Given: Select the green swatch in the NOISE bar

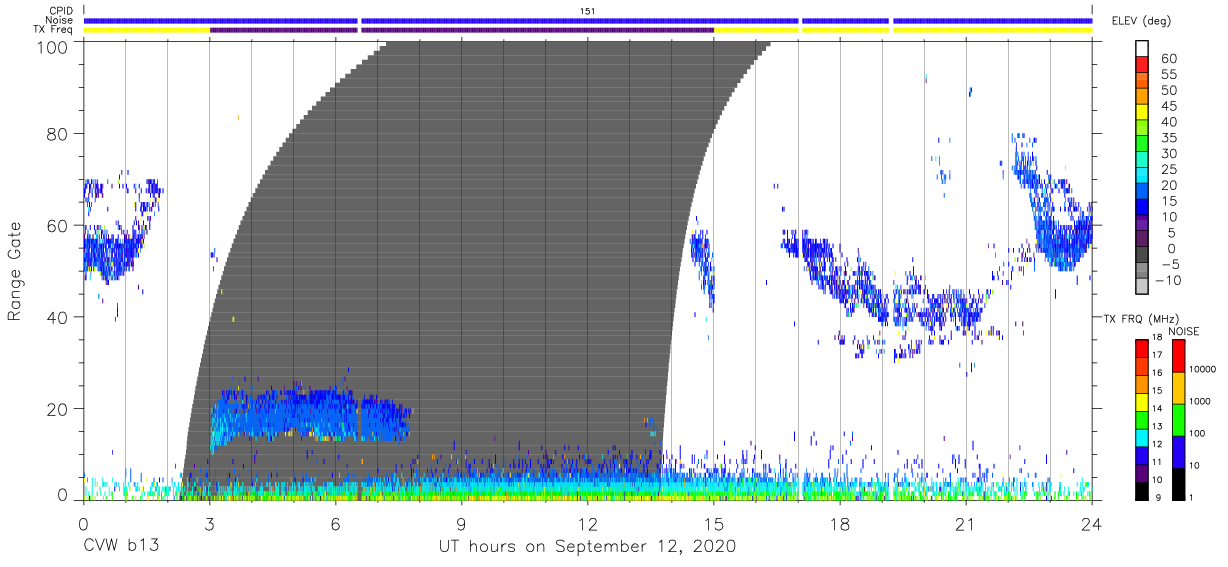Looking at the screenshot, I should 1177,419.
